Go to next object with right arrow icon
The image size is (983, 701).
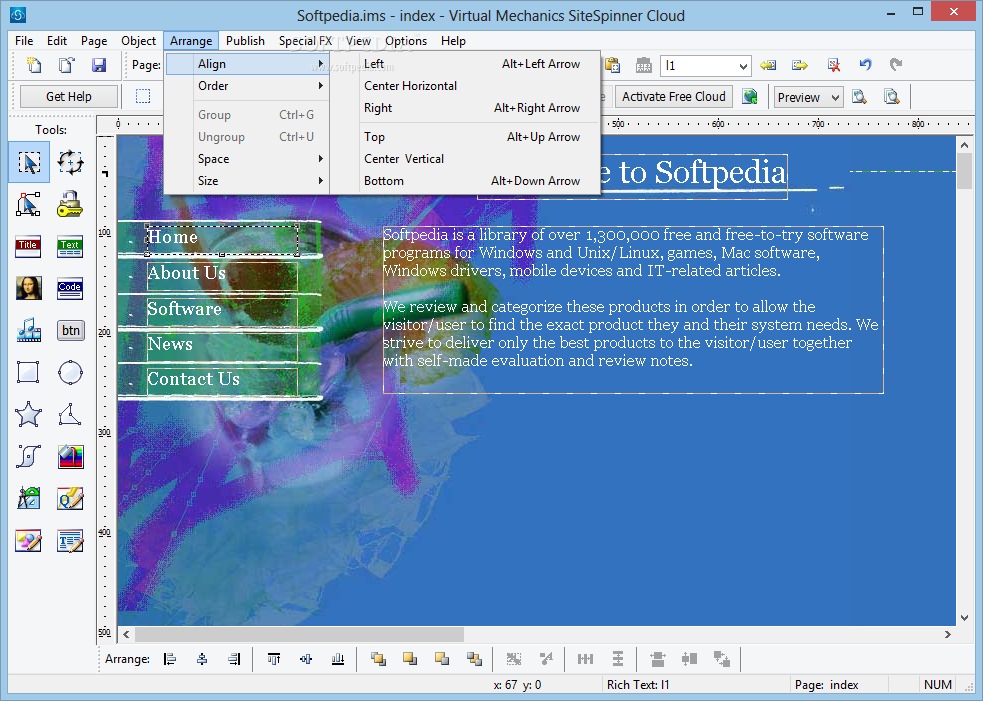click(800, 65)
